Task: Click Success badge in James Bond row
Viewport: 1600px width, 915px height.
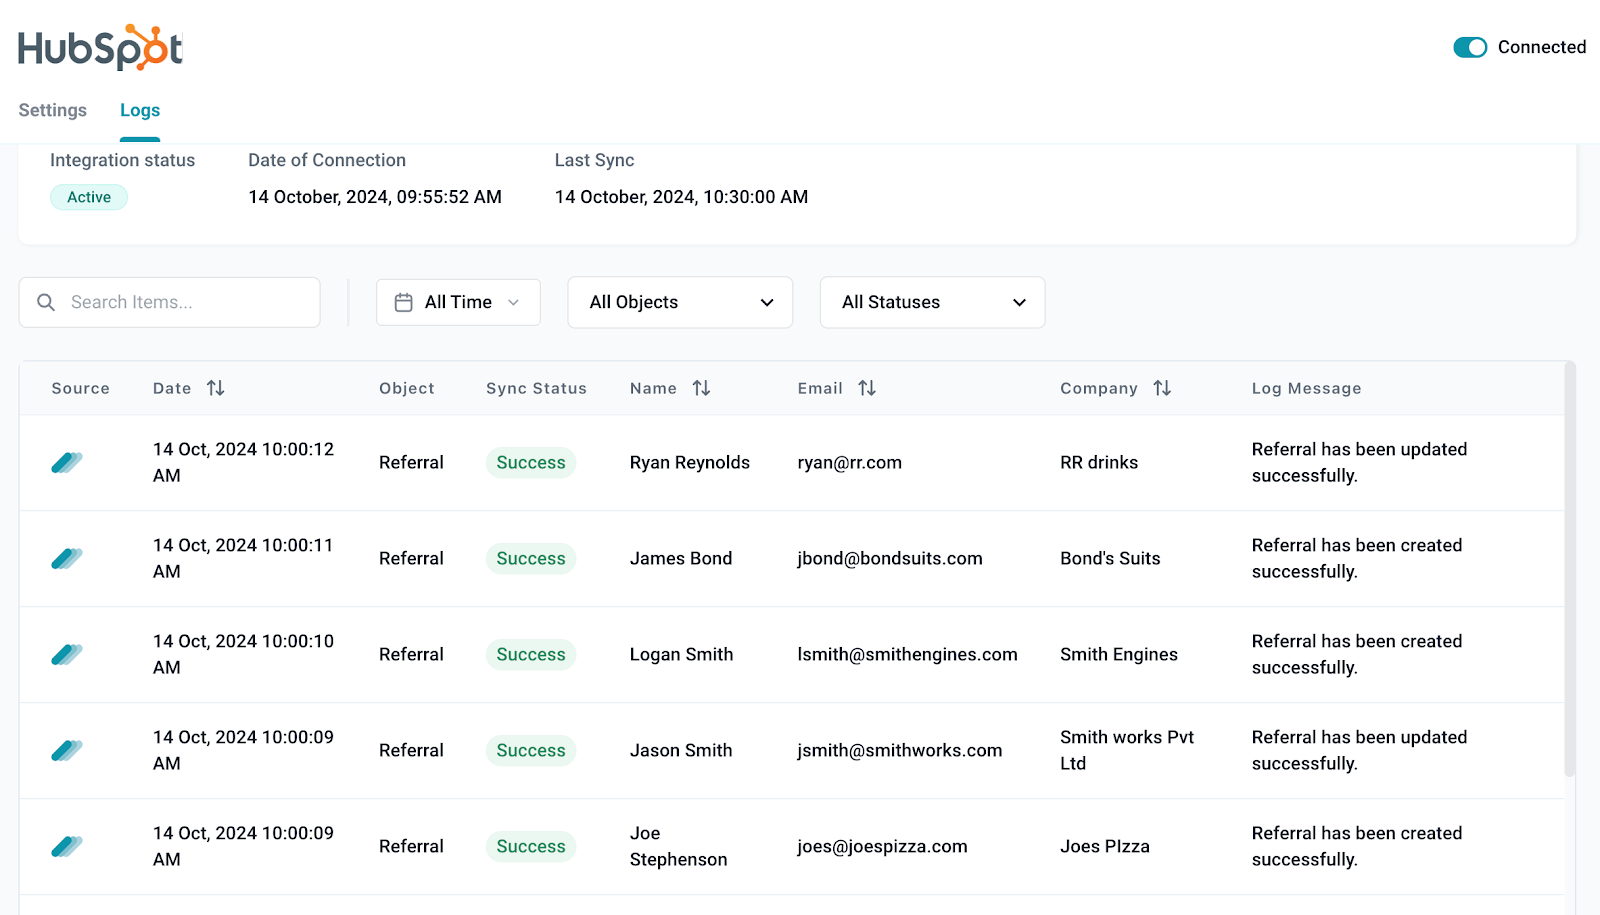Action: pos(531,558)
